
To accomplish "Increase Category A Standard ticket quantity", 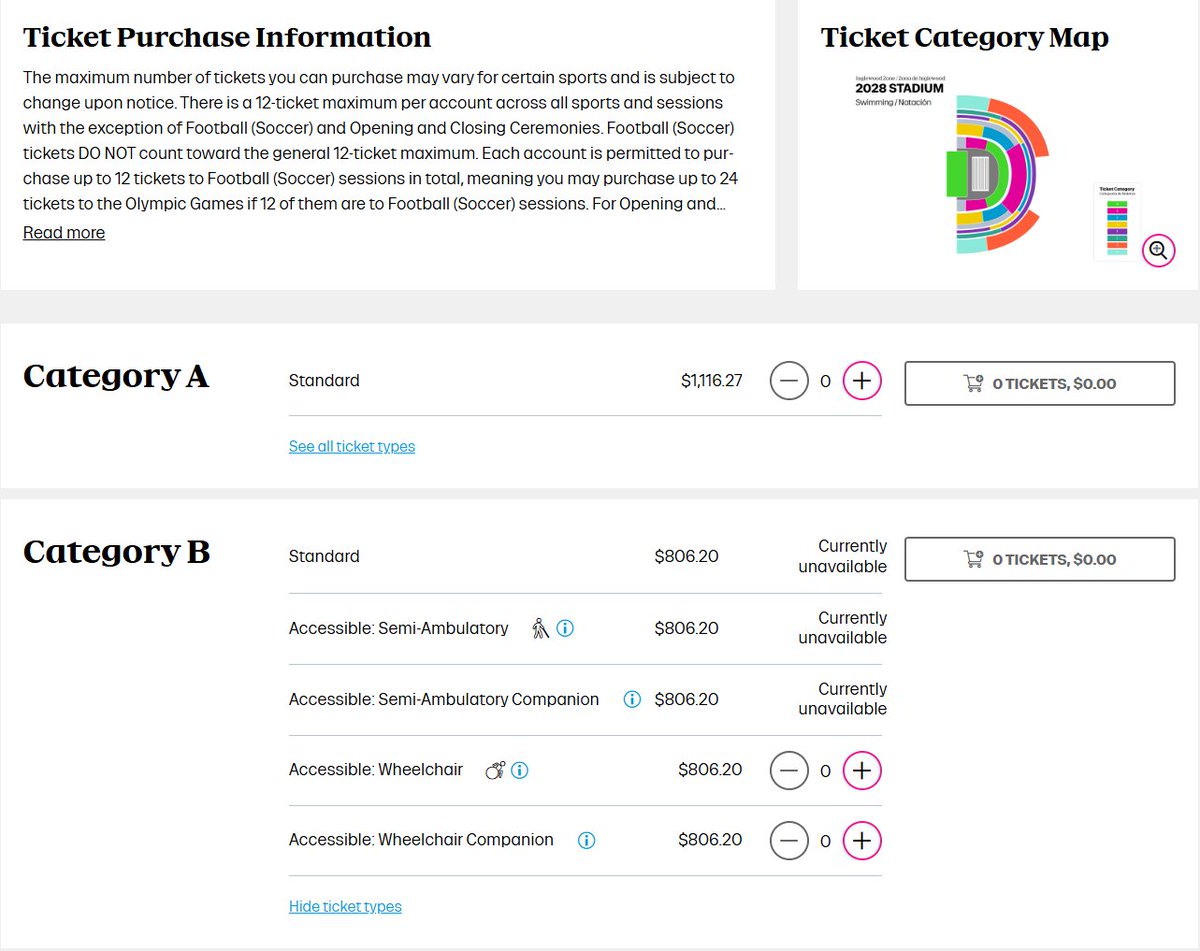I will [862, 381].
